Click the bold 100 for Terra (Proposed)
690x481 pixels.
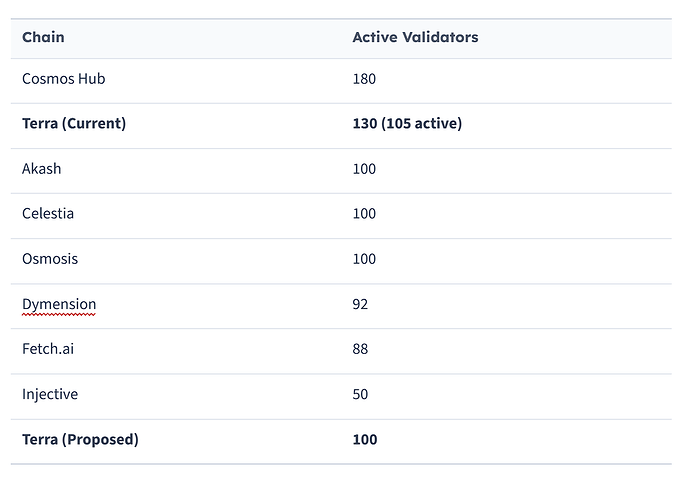click(x=365, y=439)
